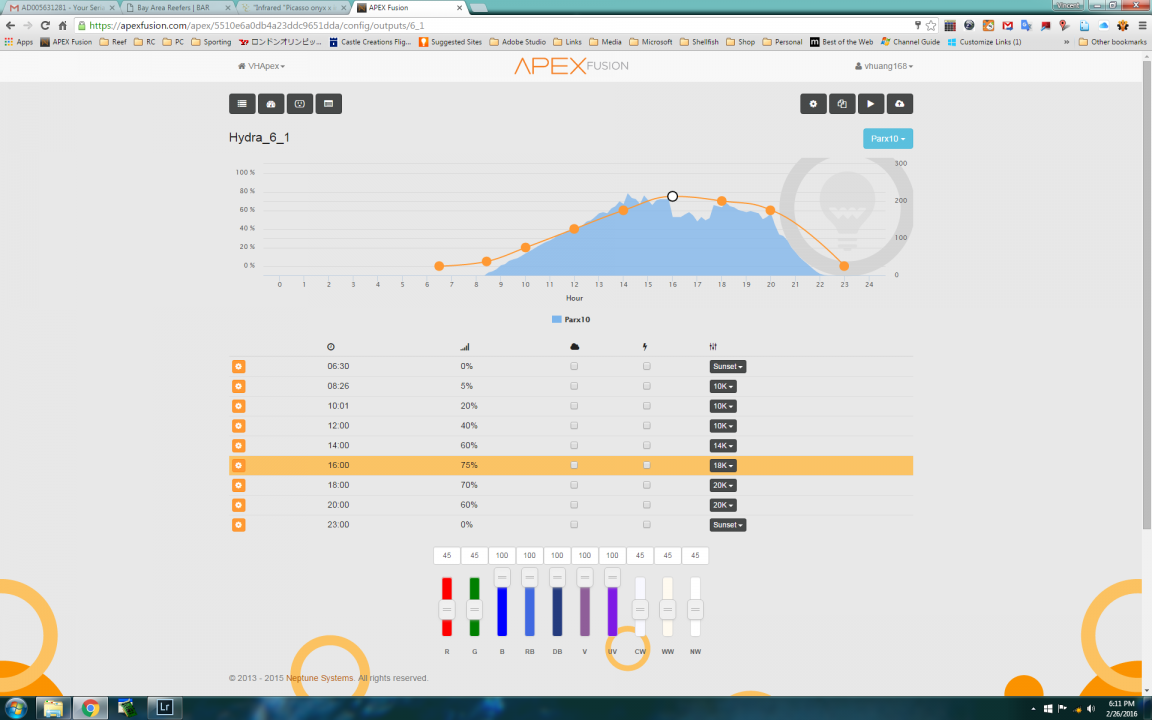
Task: Click the UV channel value field
Action: tap(612, 556)
